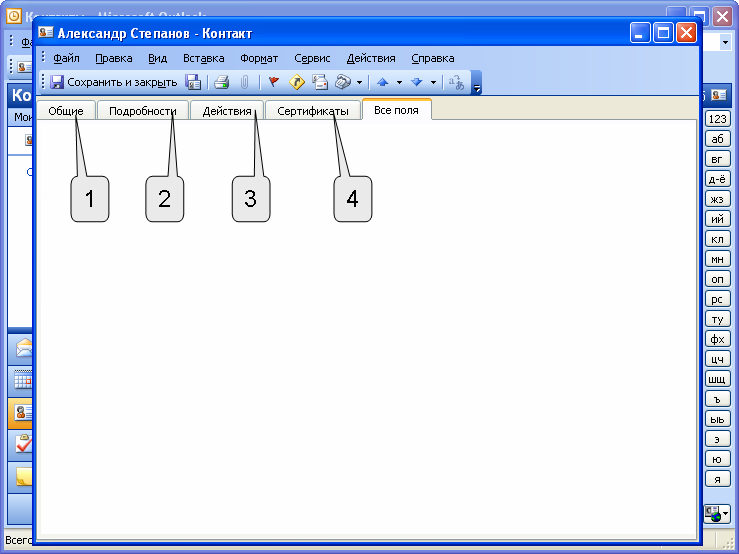Open the dropdown arrow beside the telephone icon

[x=359, y=83]
